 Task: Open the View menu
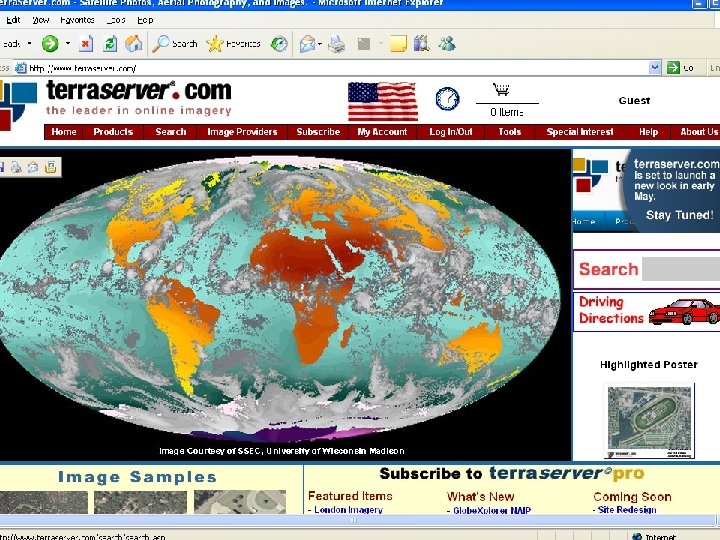click(x=41, y=20)
